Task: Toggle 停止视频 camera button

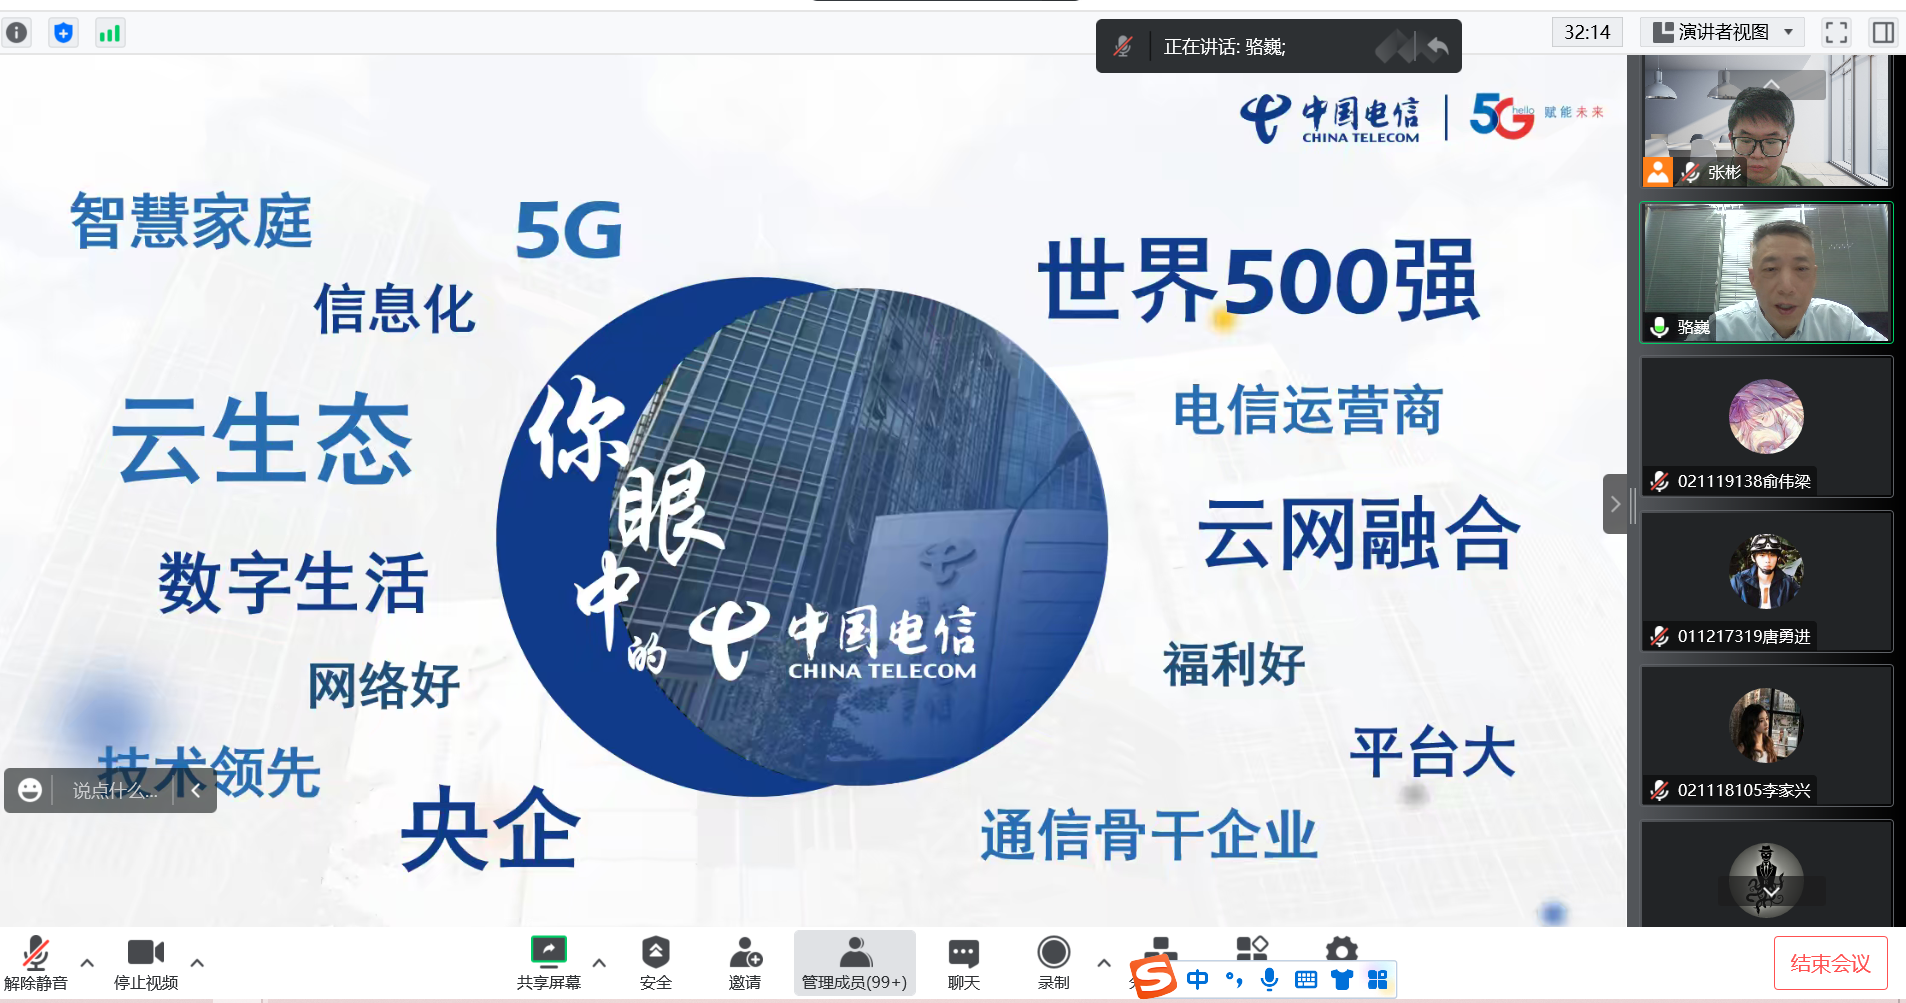Action: click(x=146, y=963)
